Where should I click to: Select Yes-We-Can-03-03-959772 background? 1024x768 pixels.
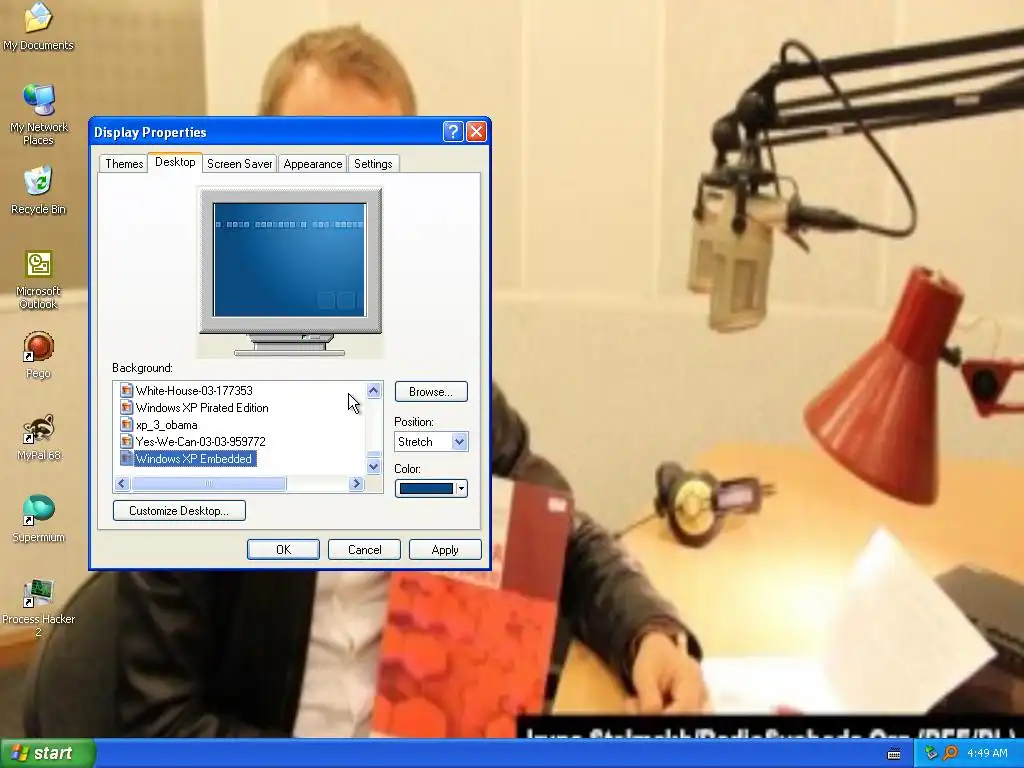click(x=200, y=441)
